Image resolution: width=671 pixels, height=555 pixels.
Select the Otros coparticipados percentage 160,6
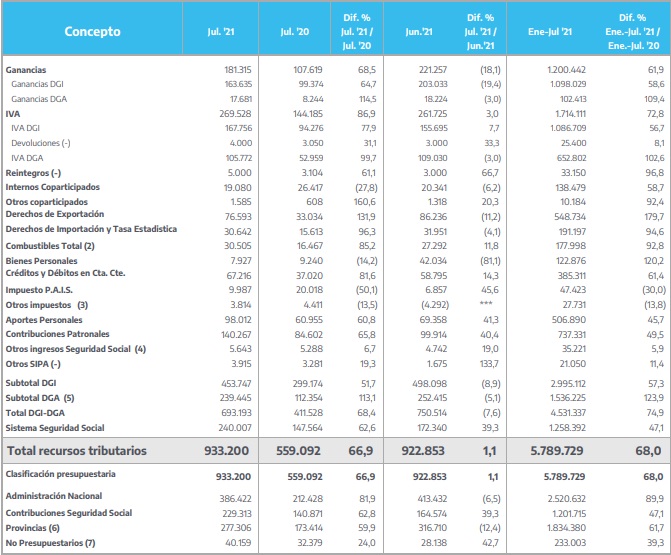click(365, 202)
